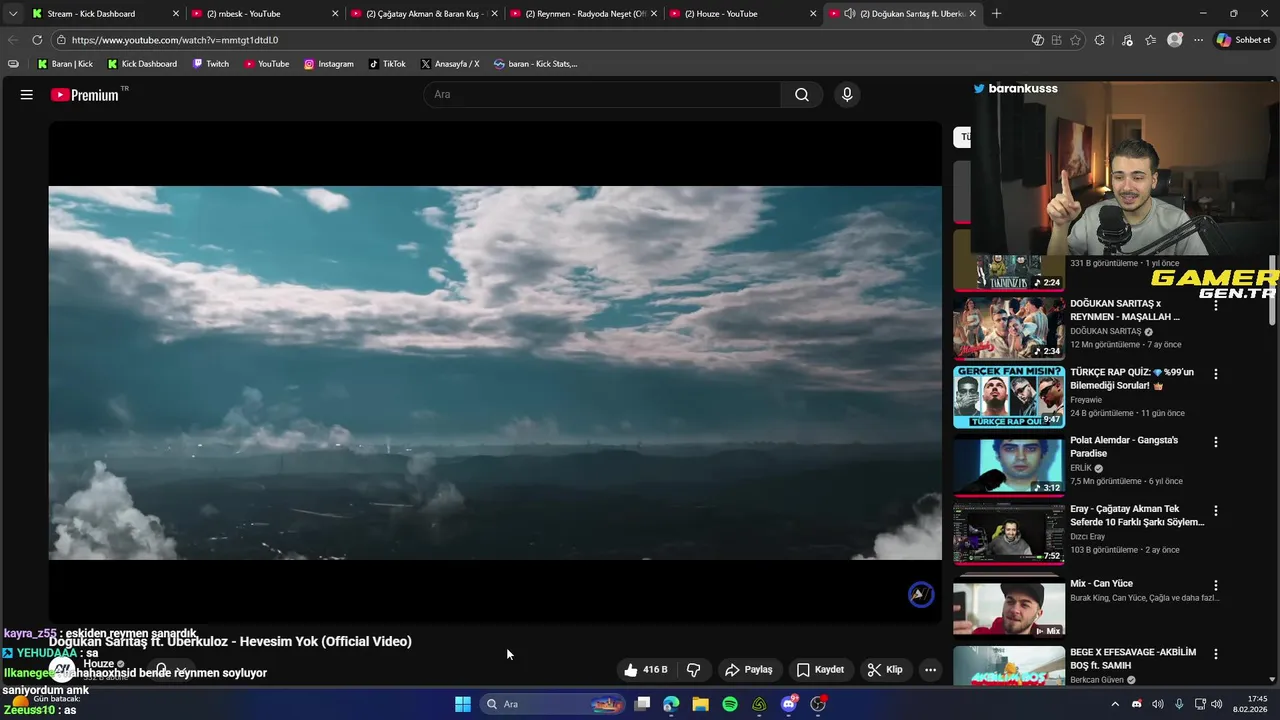1280x720 pixels.
Task: Open browser settings and more menu
Action: coord(1198,40)
